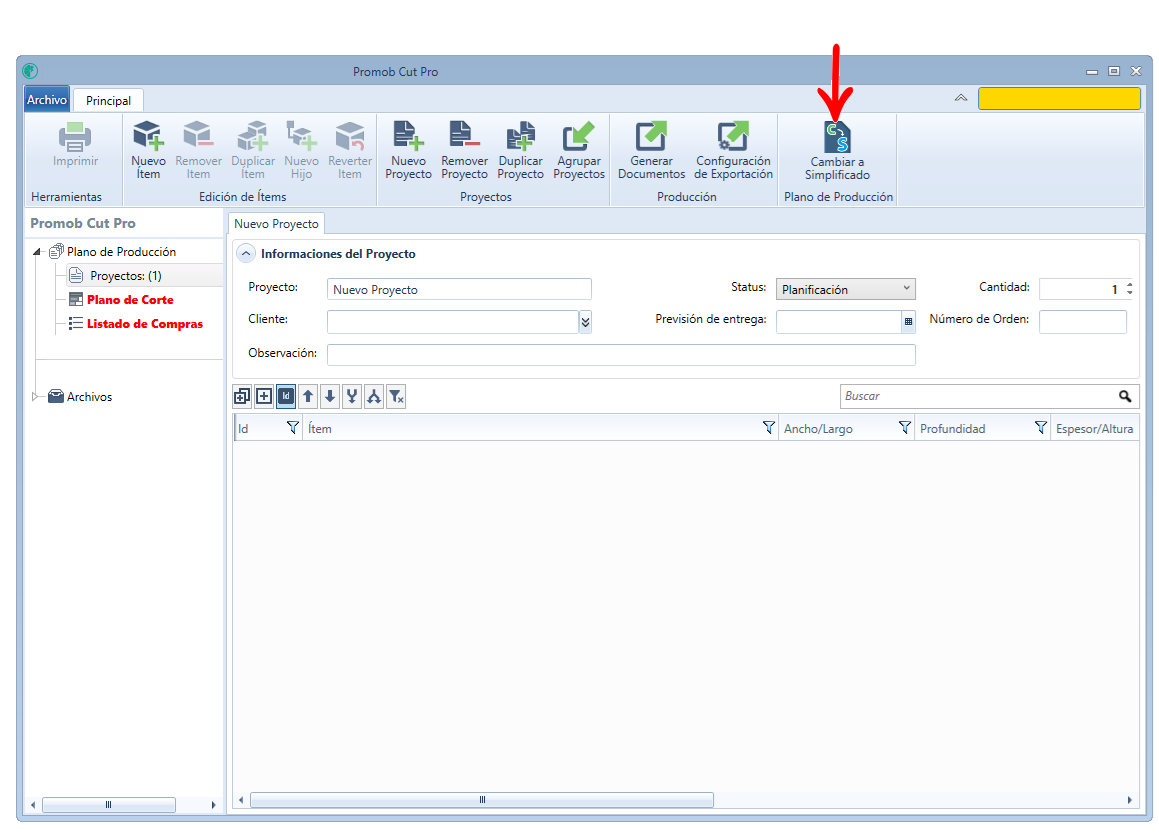Click the Nuevo Ítem icon
The height and width of the screenshot is (833, 1159).
pos(148,136)
